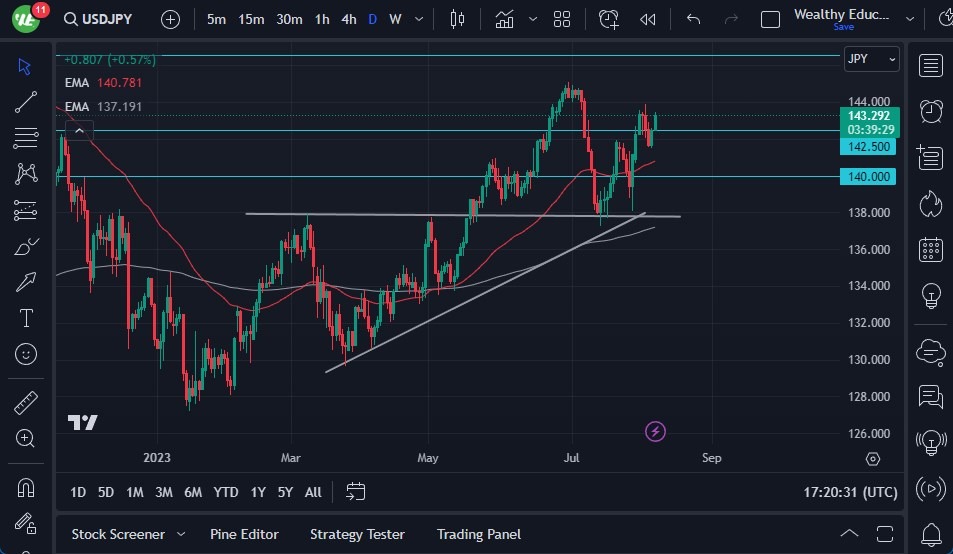The image size is (953, 554).
Task: Select the arrow annotation tool
Action: [26, 282]
